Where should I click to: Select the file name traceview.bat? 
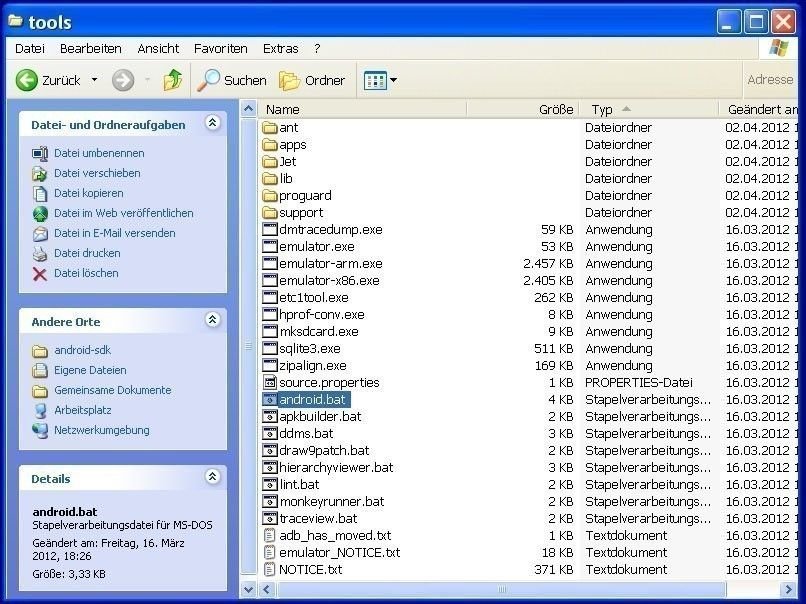[x=318, y=518]
